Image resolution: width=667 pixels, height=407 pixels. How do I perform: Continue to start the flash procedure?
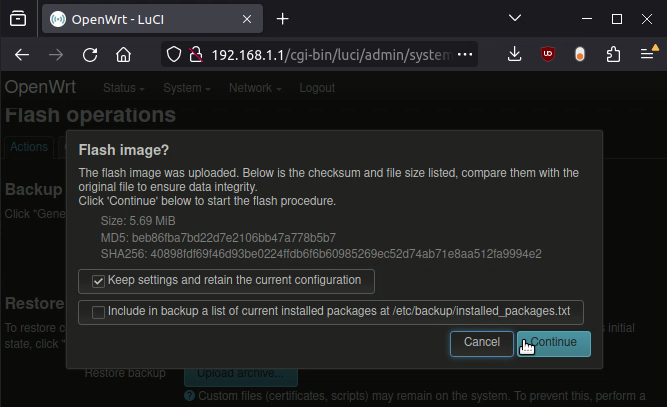(553, 344)
